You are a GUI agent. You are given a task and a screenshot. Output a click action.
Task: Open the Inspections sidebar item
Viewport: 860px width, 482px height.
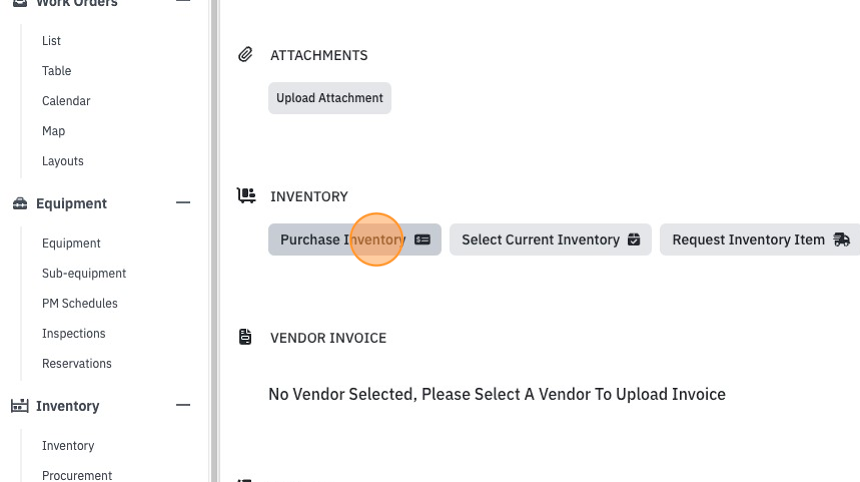(x=73, y=333)
